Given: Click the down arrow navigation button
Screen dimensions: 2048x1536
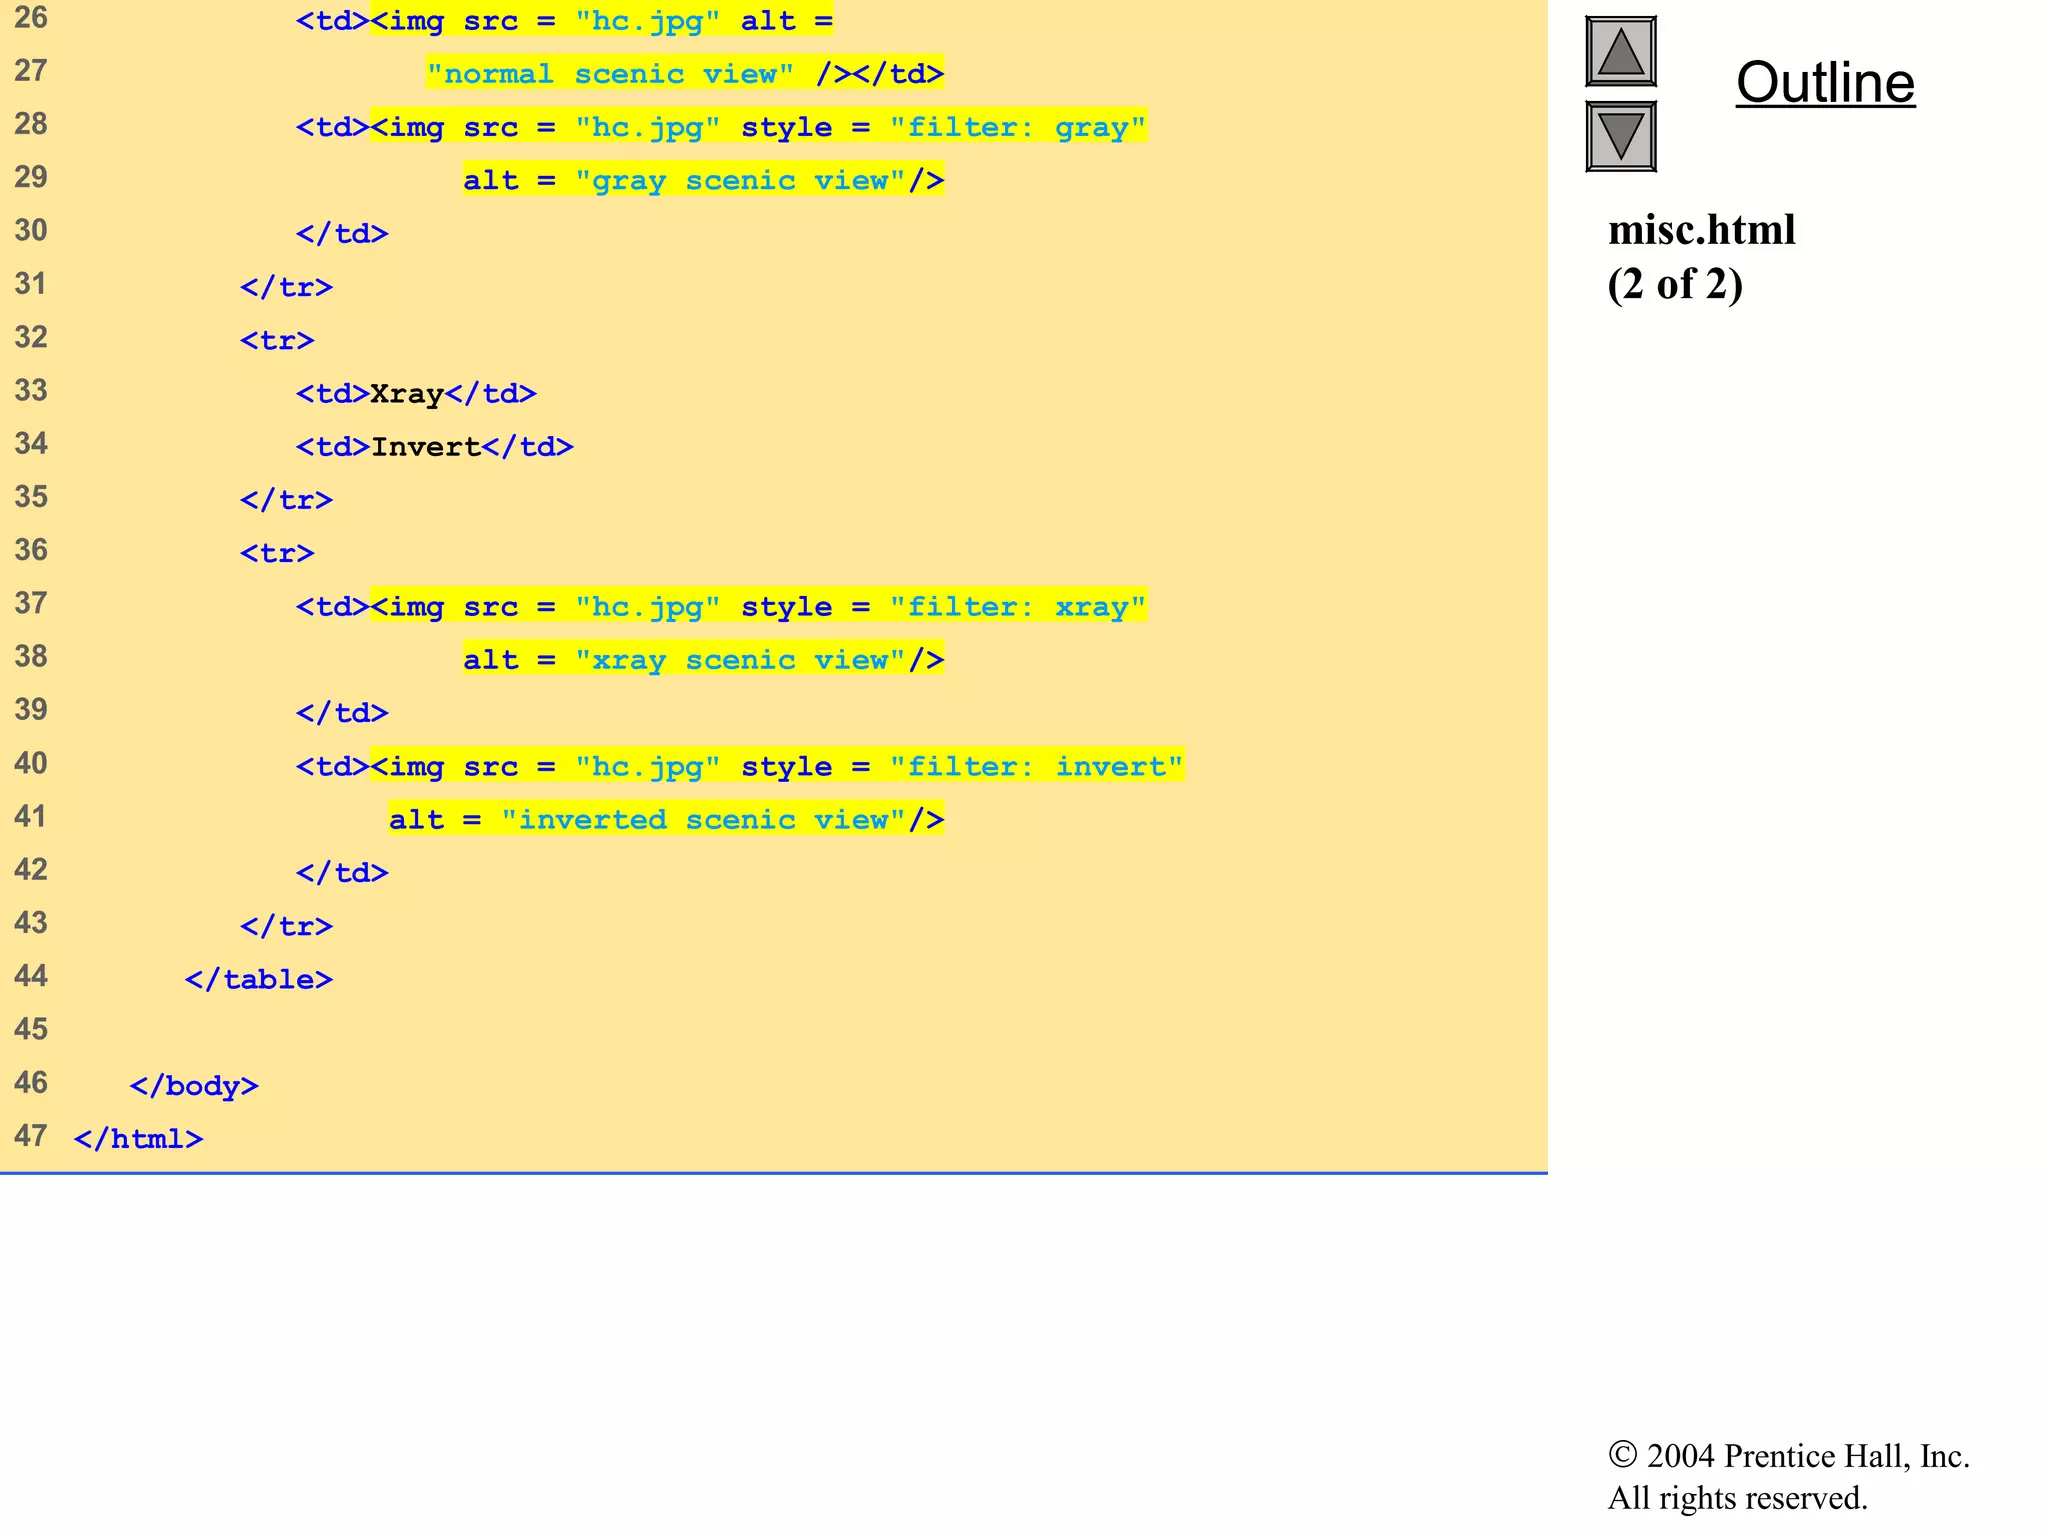Looking at the screenshot, I should point(1620,136).
